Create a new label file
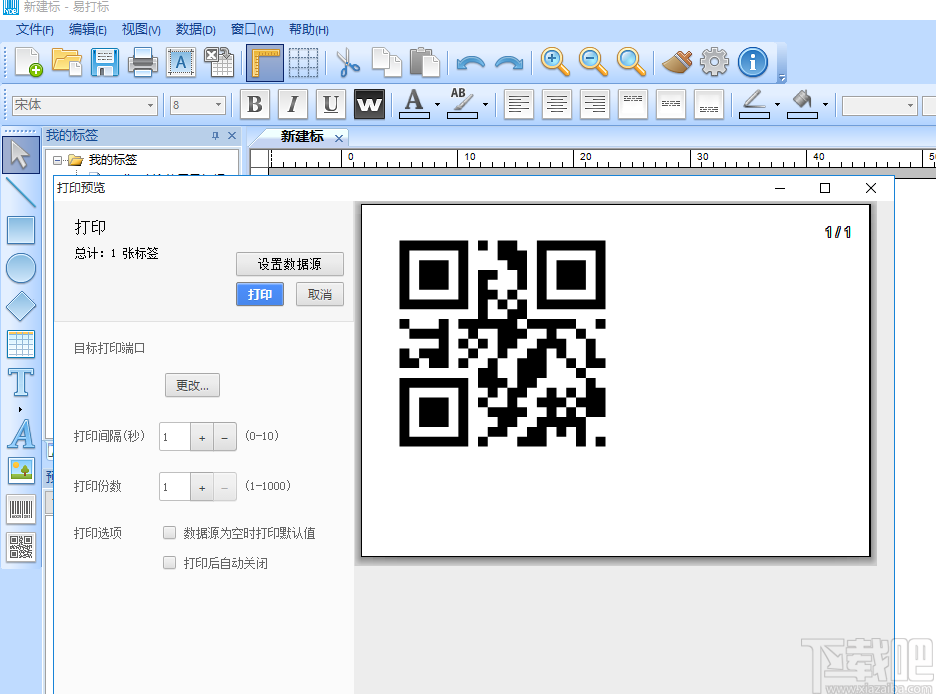 (28, 62)
